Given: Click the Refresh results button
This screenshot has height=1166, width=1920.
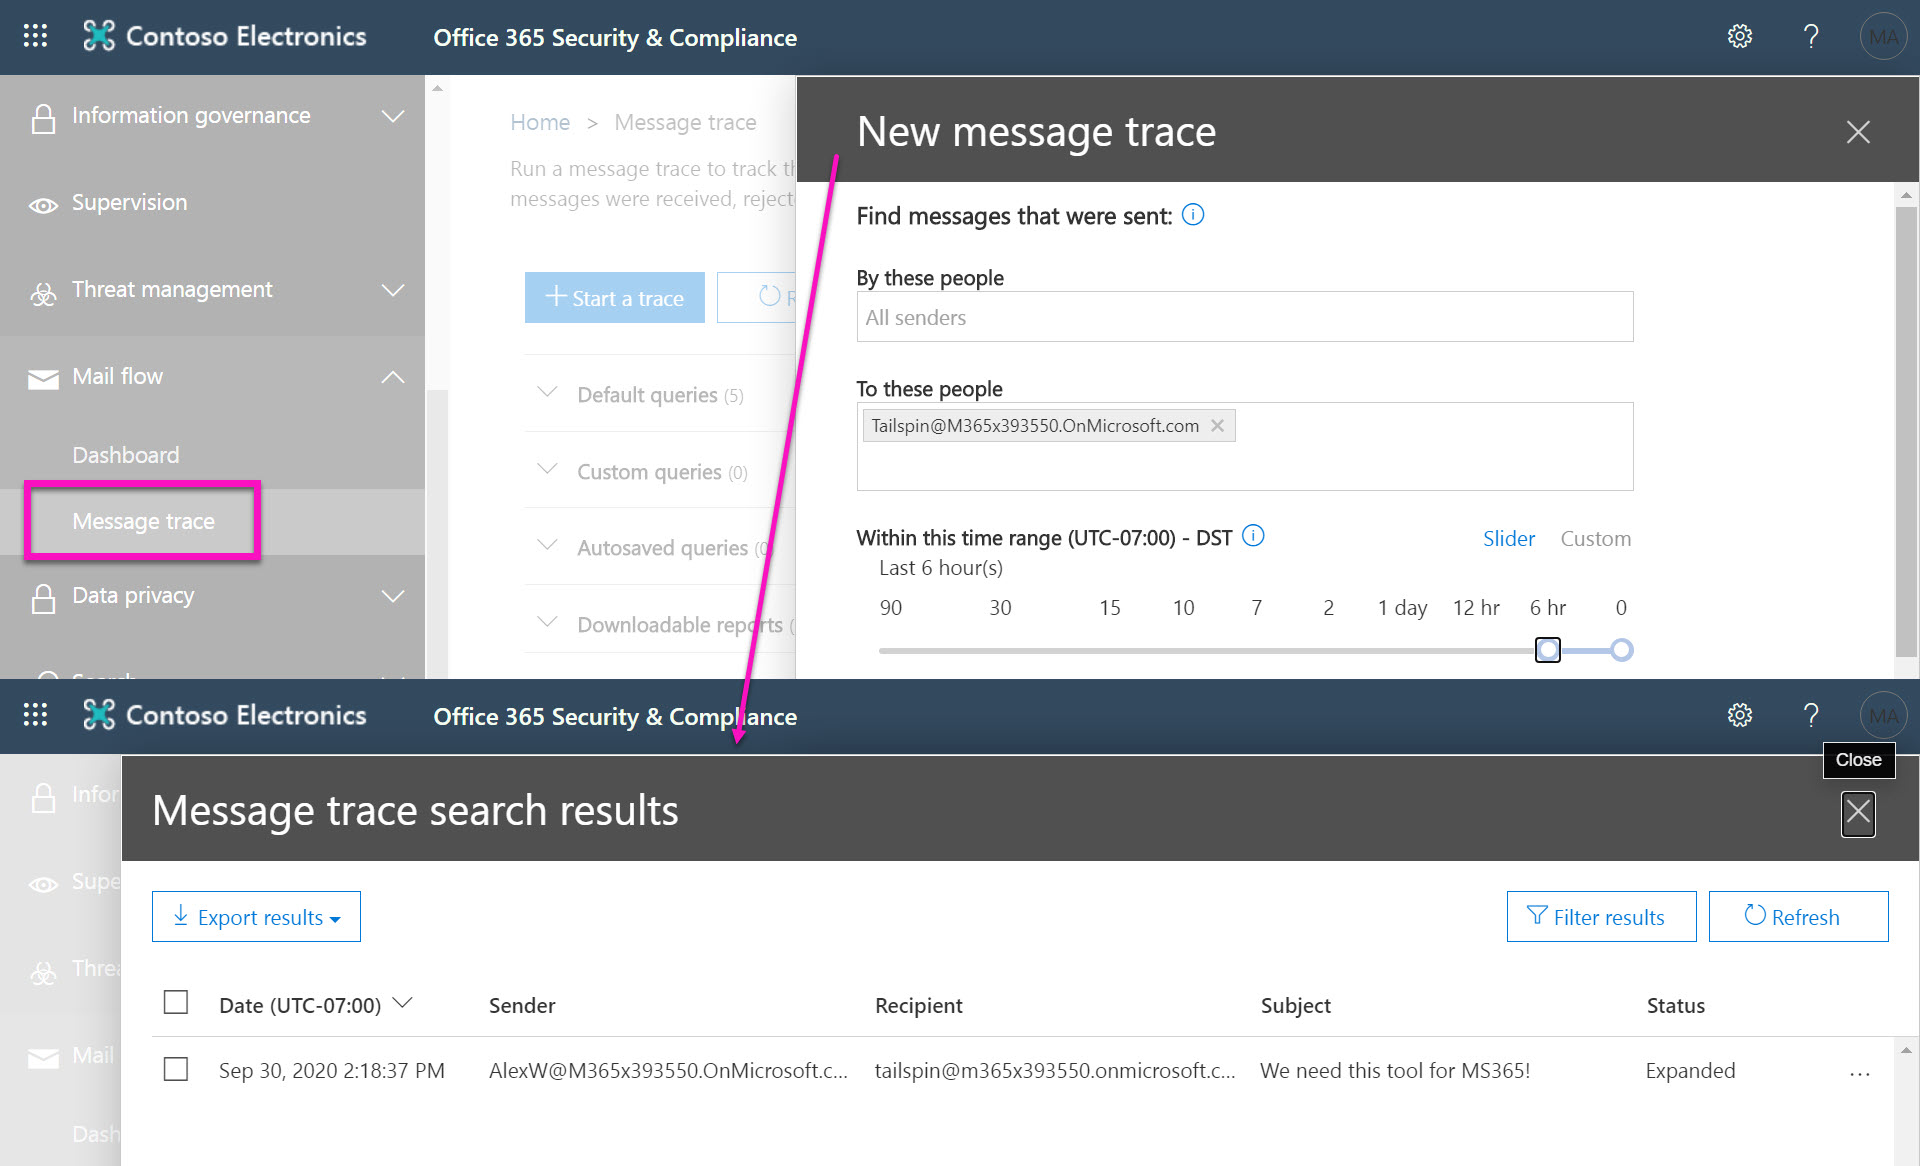Looking at the screenshot, I should [x=1798, y=917].
